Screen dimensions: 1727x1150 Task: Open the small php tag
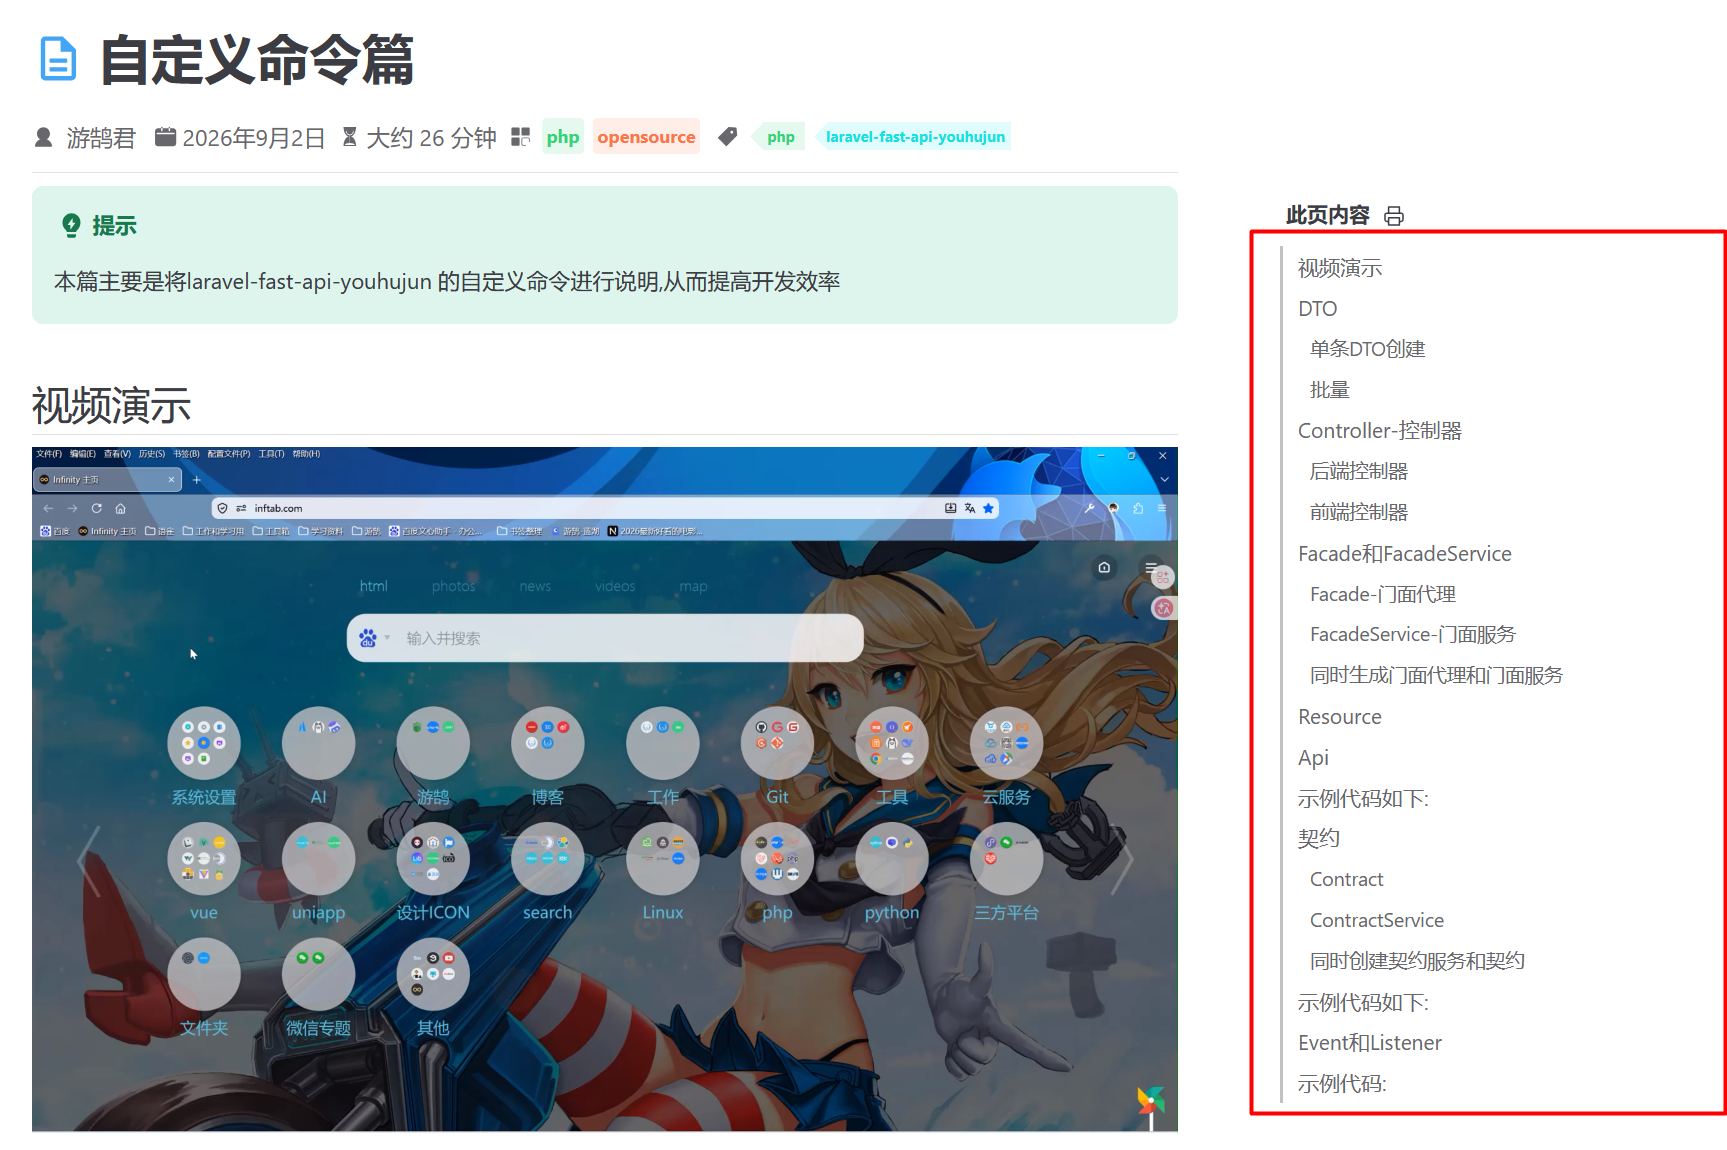pyautogui.click(x=780, y=137)
